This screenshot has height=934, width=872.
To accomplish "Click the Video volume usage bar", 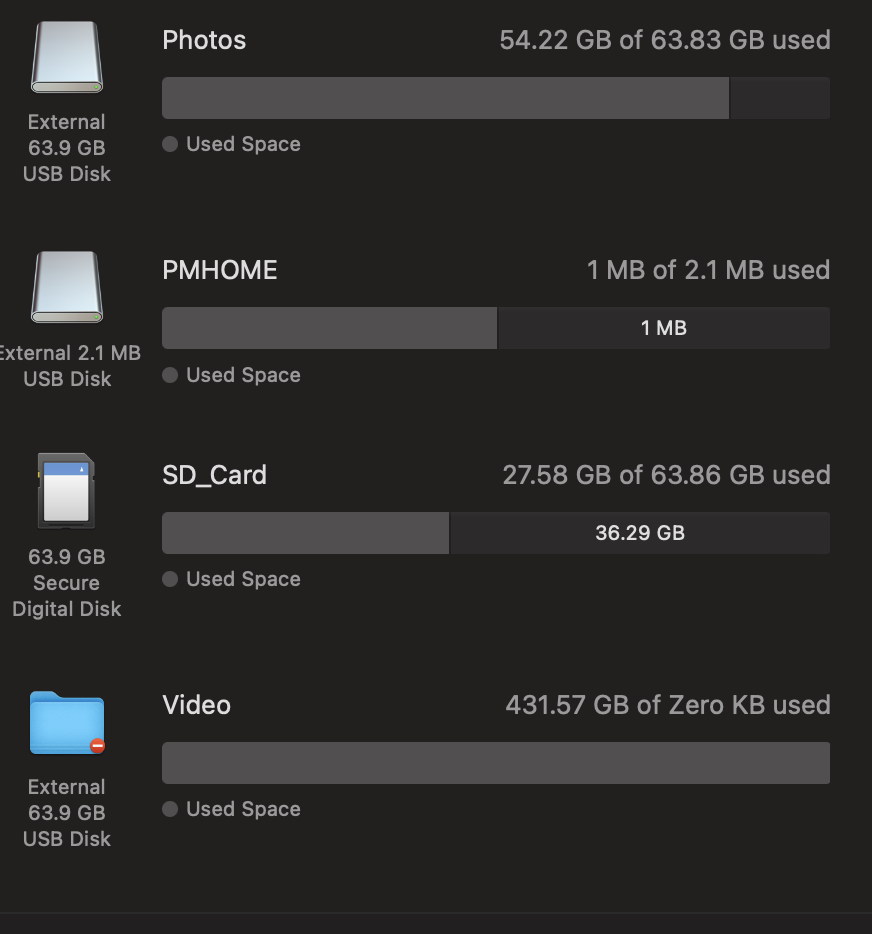I will point(496,762).
